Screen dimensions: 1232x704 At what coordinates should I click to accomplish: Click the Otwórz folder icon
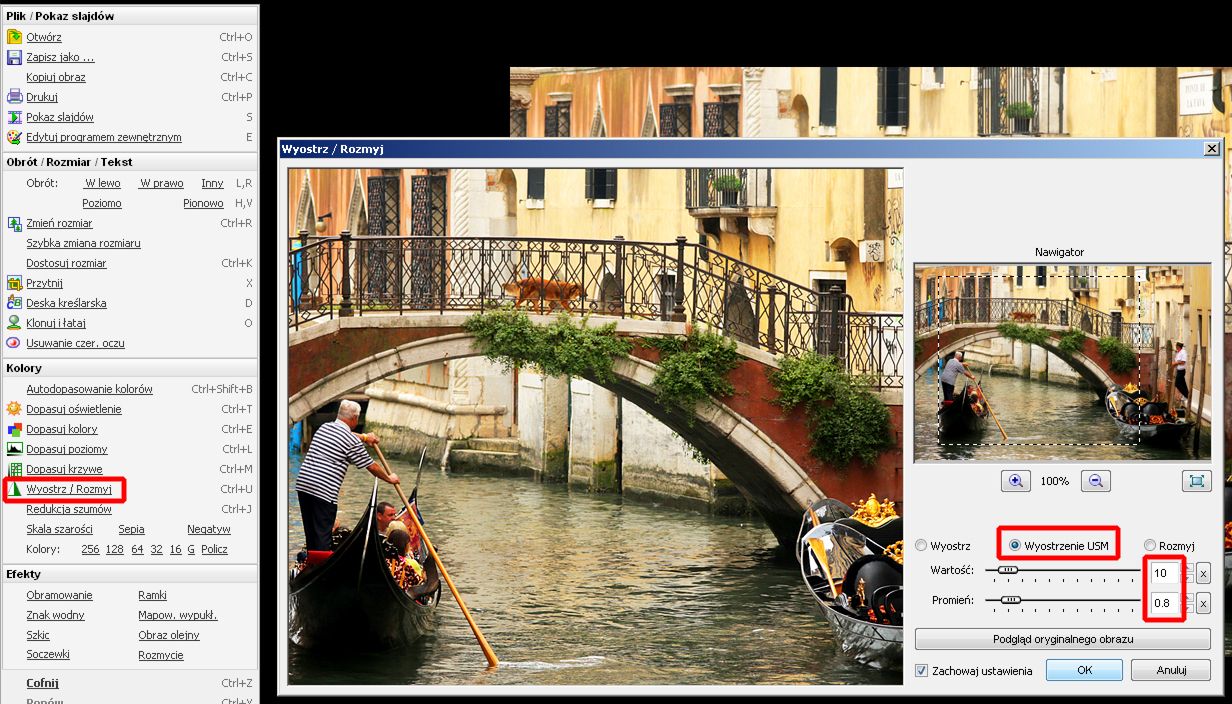14,37
